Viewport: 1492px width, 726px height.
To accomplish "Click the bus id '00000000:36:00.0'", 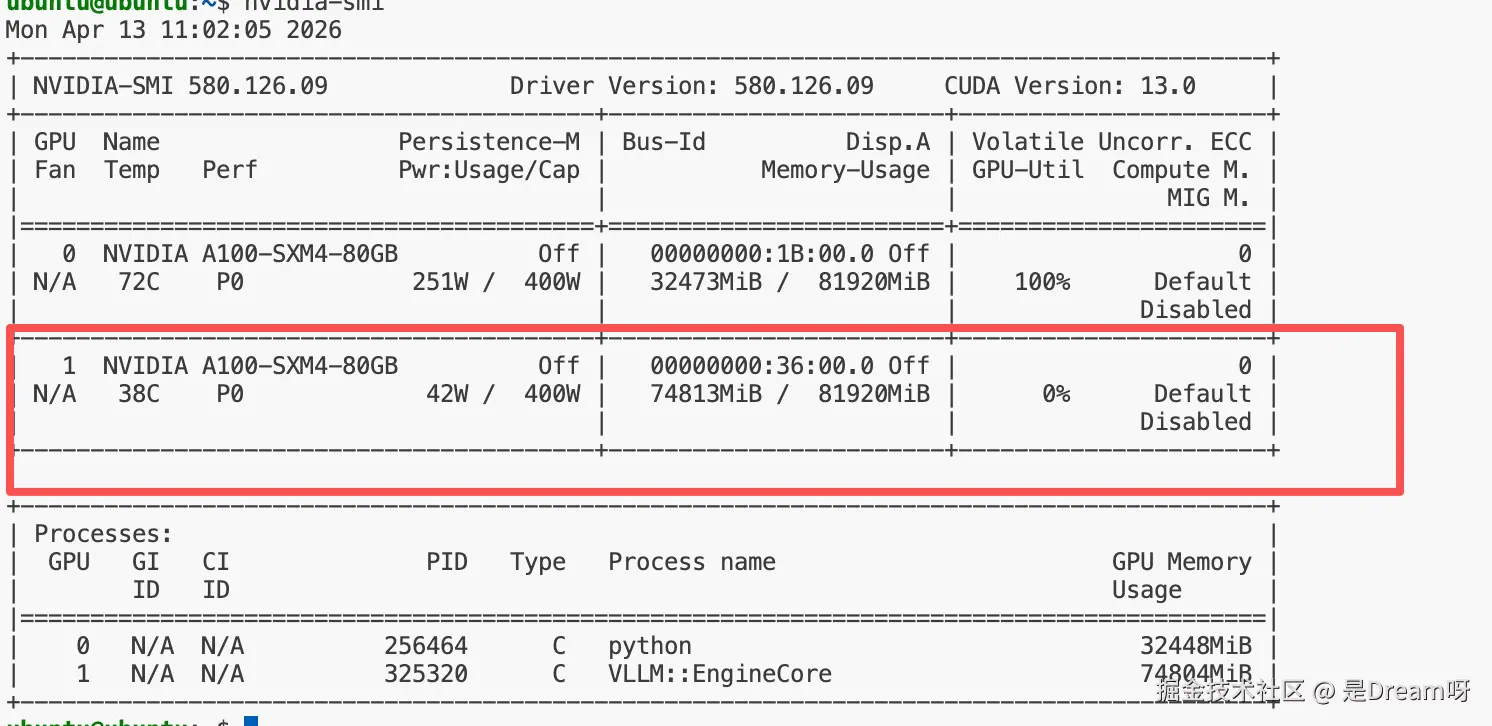I will coord(762,366).
